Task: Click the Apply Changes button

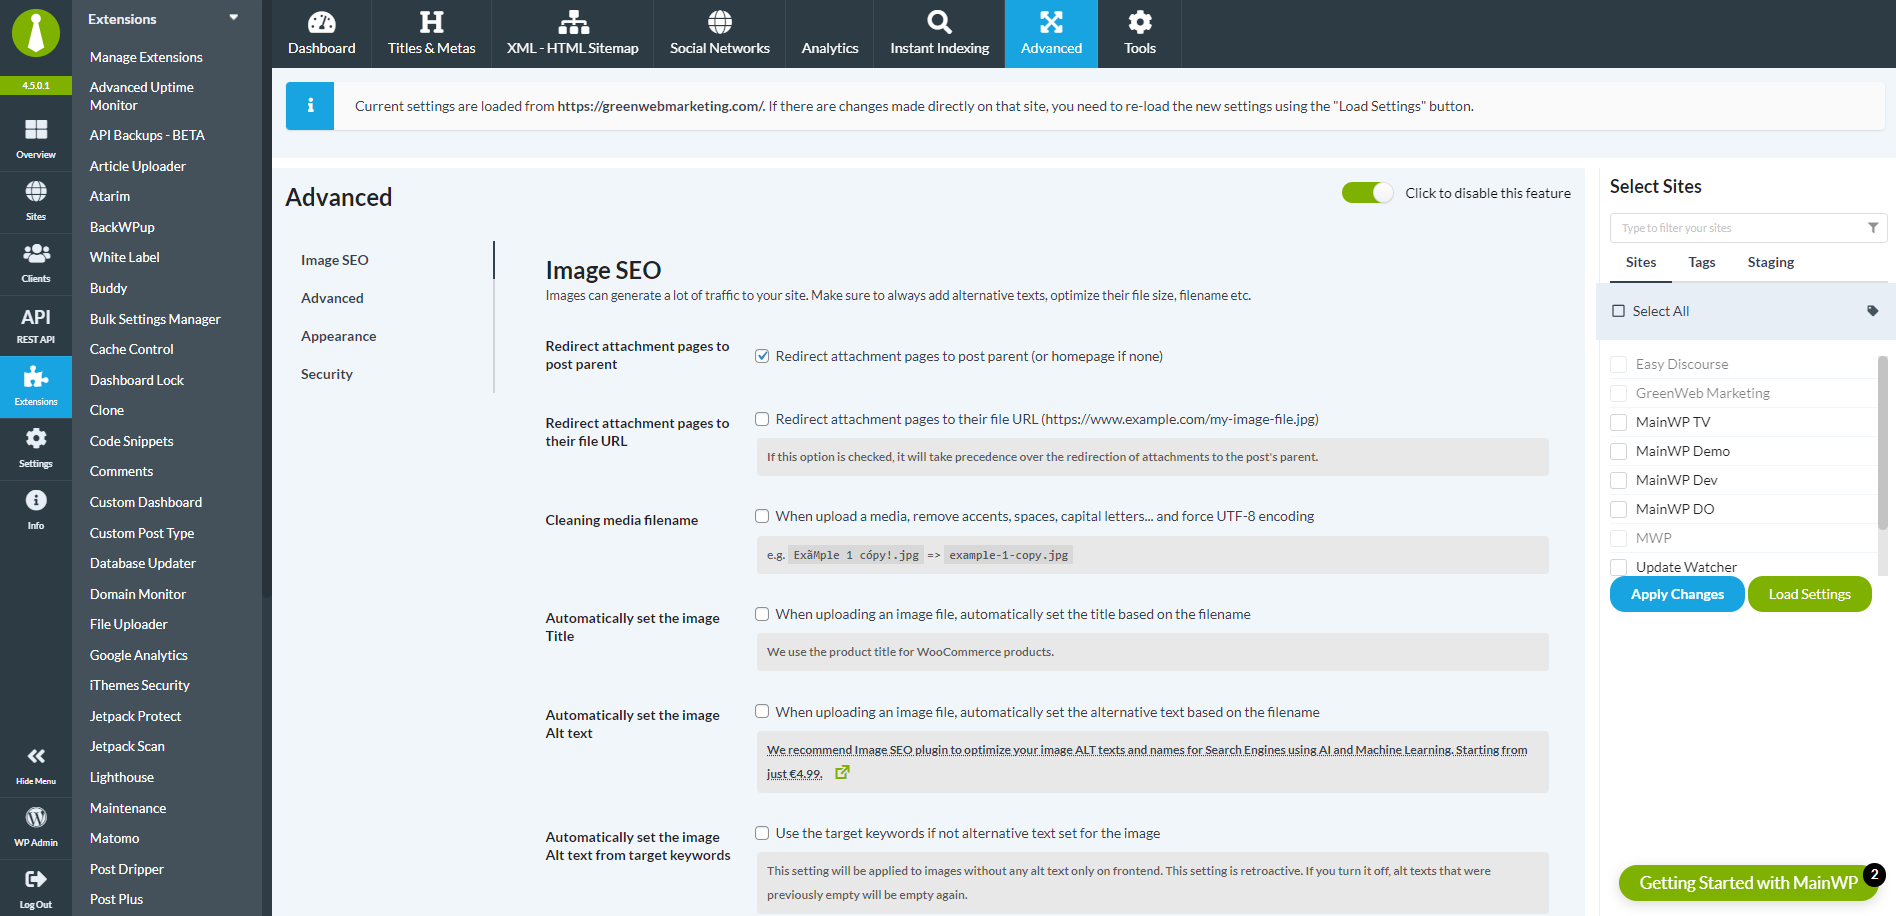Action: click(x=1677, y=594)
